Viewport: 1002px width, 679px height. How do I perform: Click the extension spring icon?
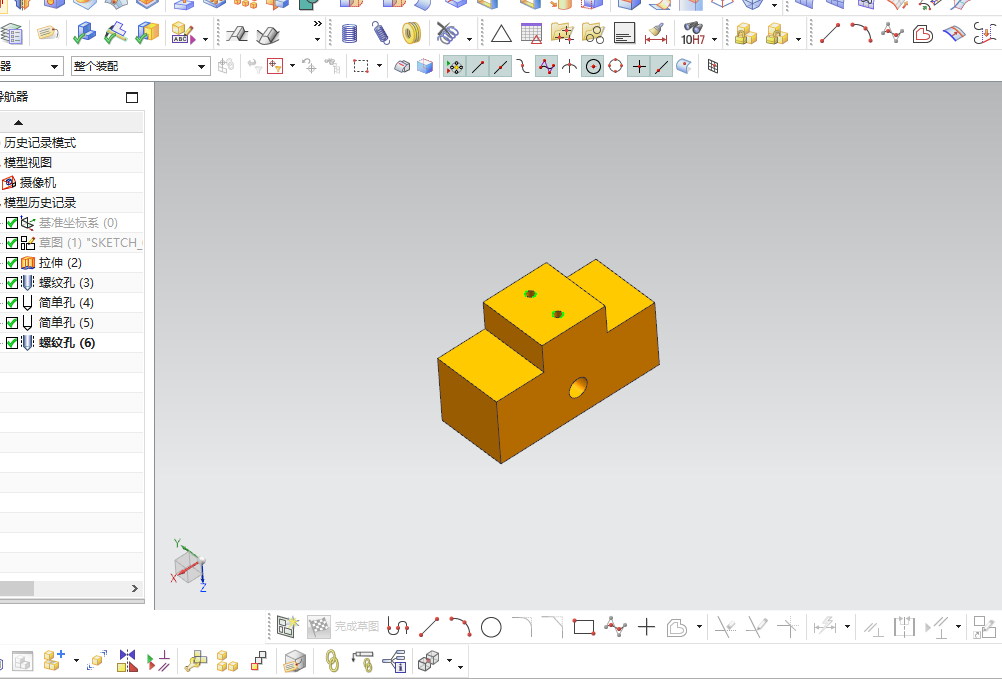(381, 33)
